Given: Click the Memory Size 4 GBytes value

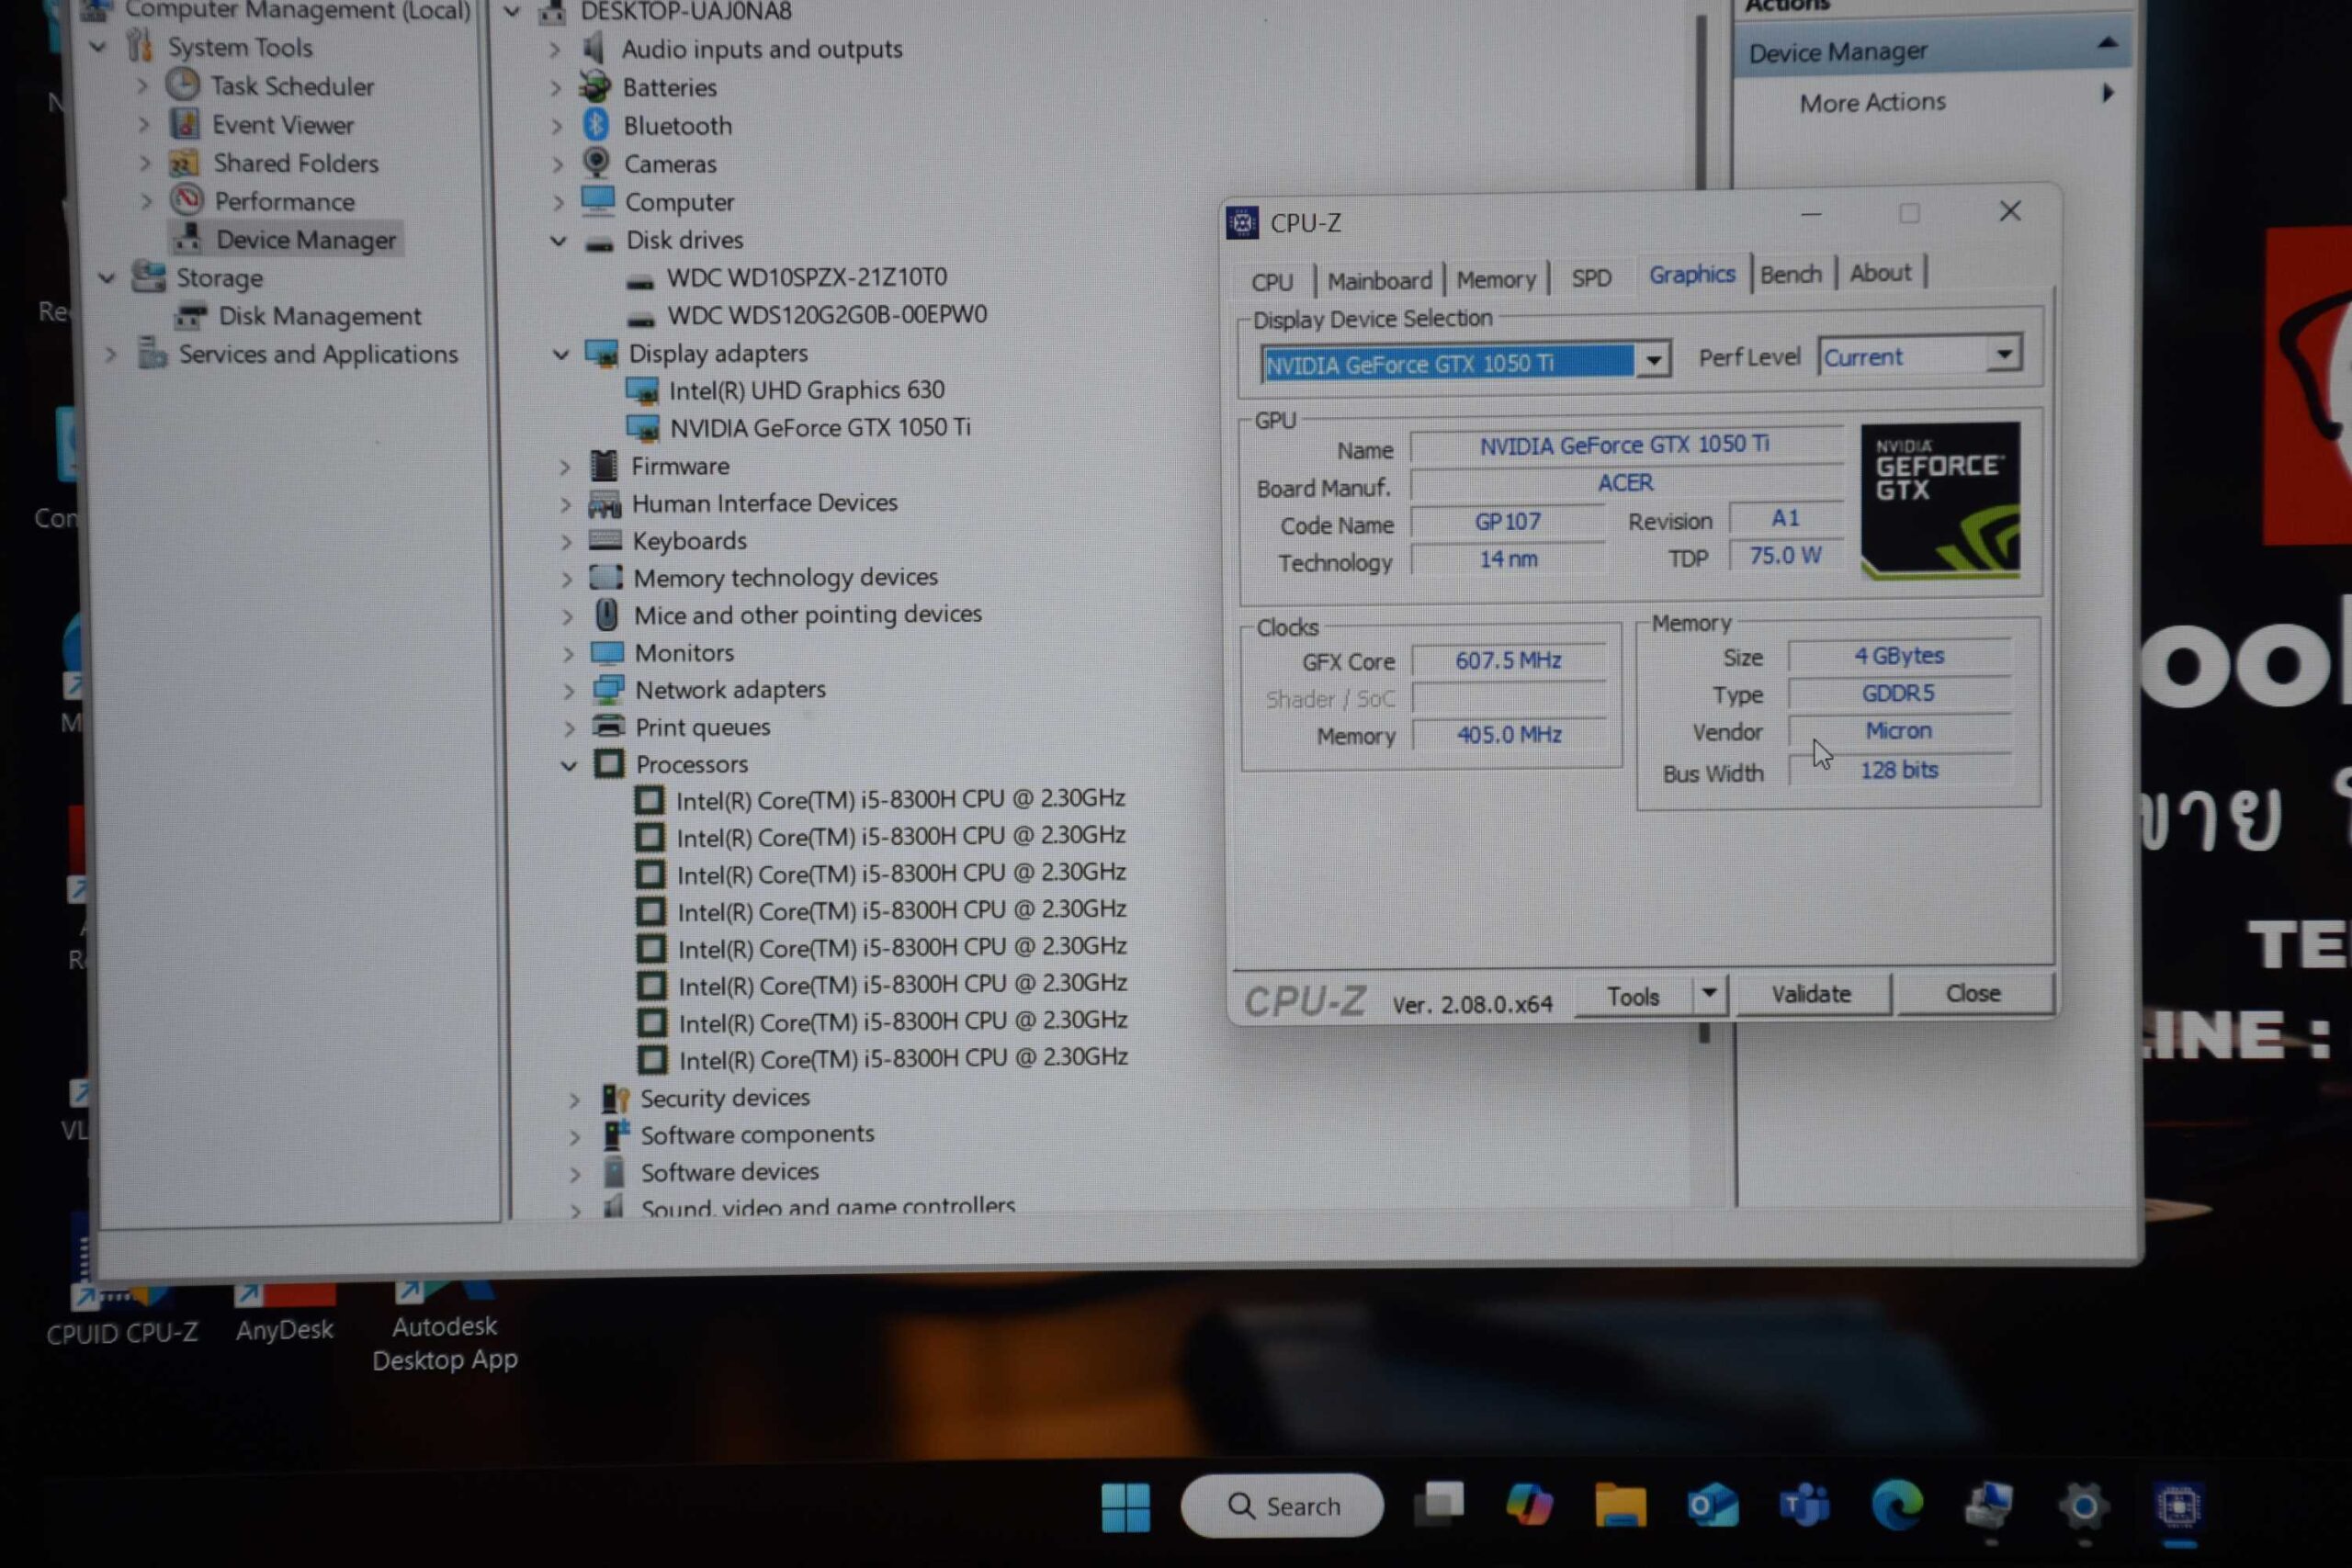Looking at the screenshot, I should (1899, 655).
